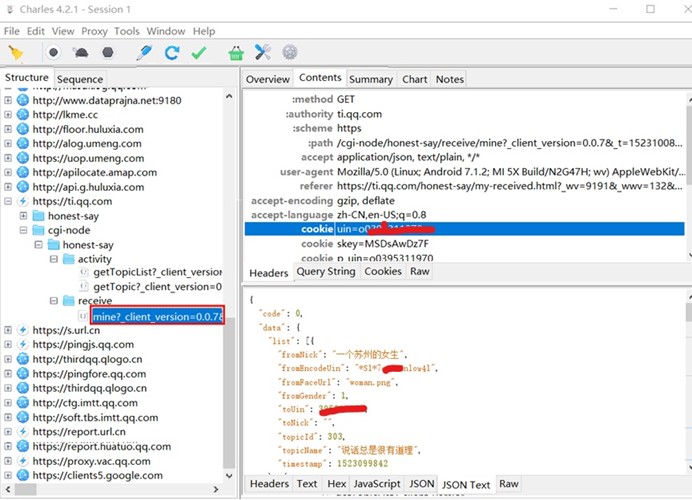Image resolution: width=692 pixels, height=500 pixels.
Task: Expand the http://floor.huluxia.com node
Action: tap(8, 129)
